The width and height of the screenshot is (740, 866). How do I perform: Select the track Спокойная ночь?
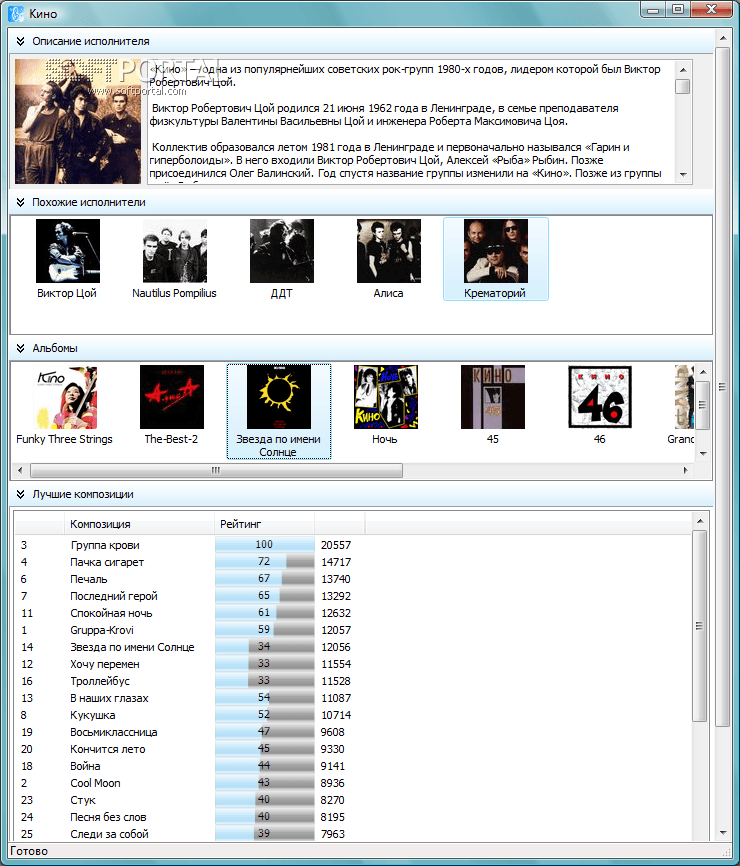(111, 613)
